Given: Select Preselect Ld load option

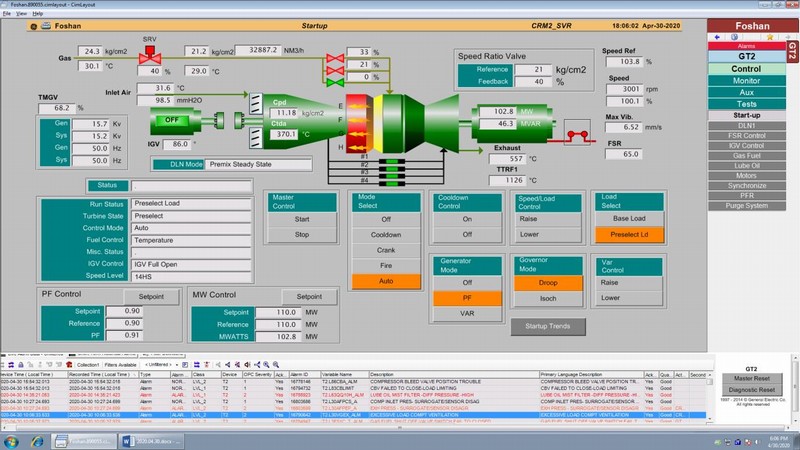Looking at the screenshot, I should [629, 235].
